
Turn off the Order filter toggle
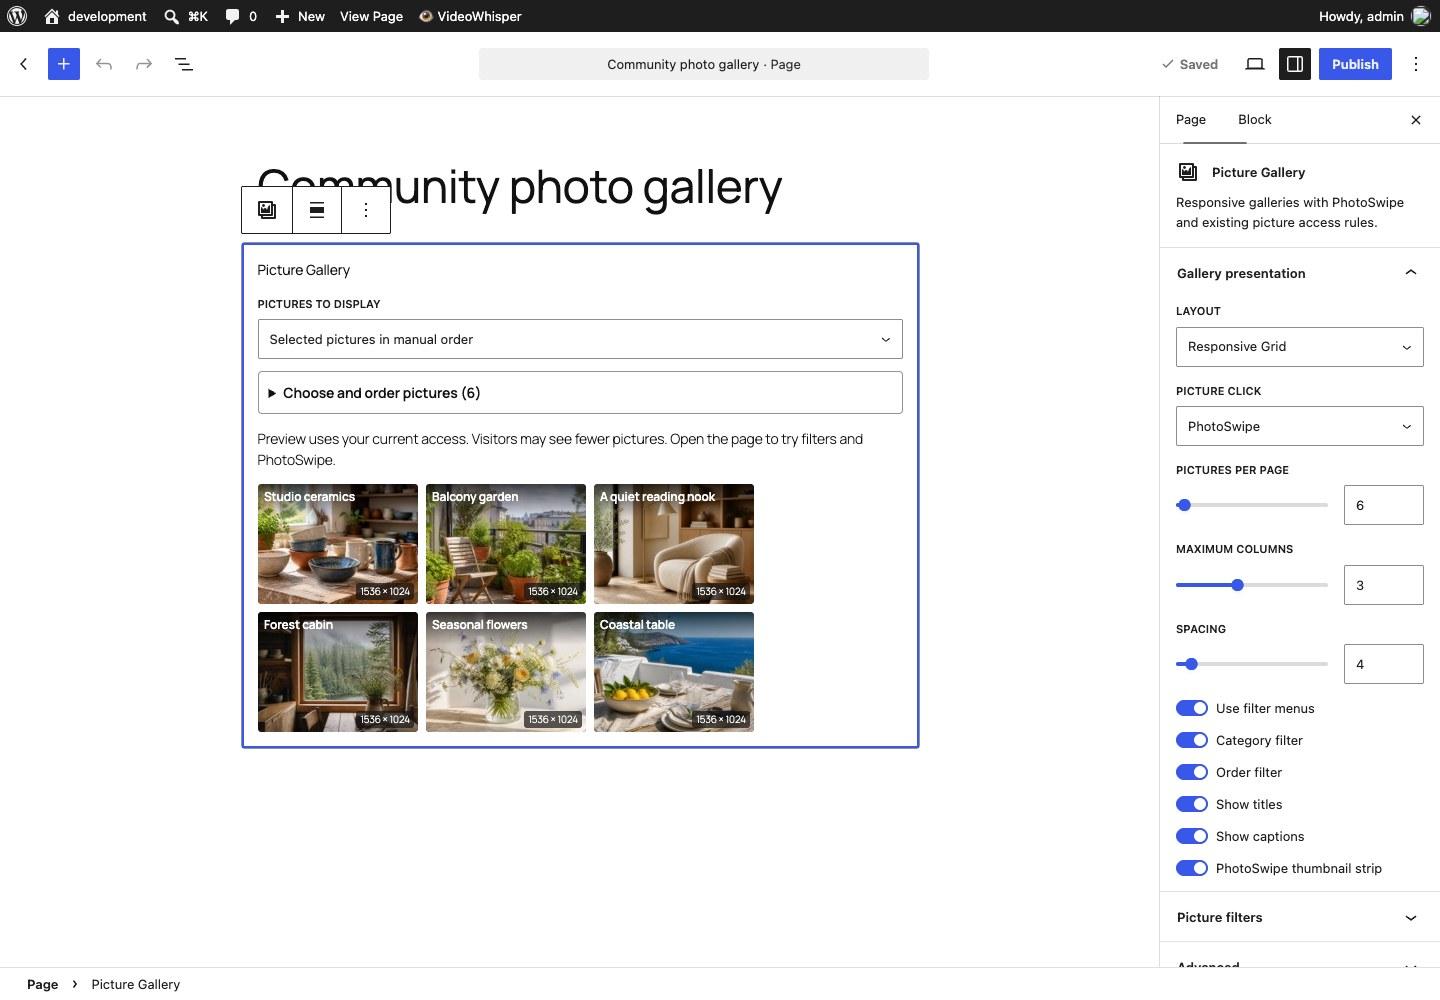(x=1192, y=772)
